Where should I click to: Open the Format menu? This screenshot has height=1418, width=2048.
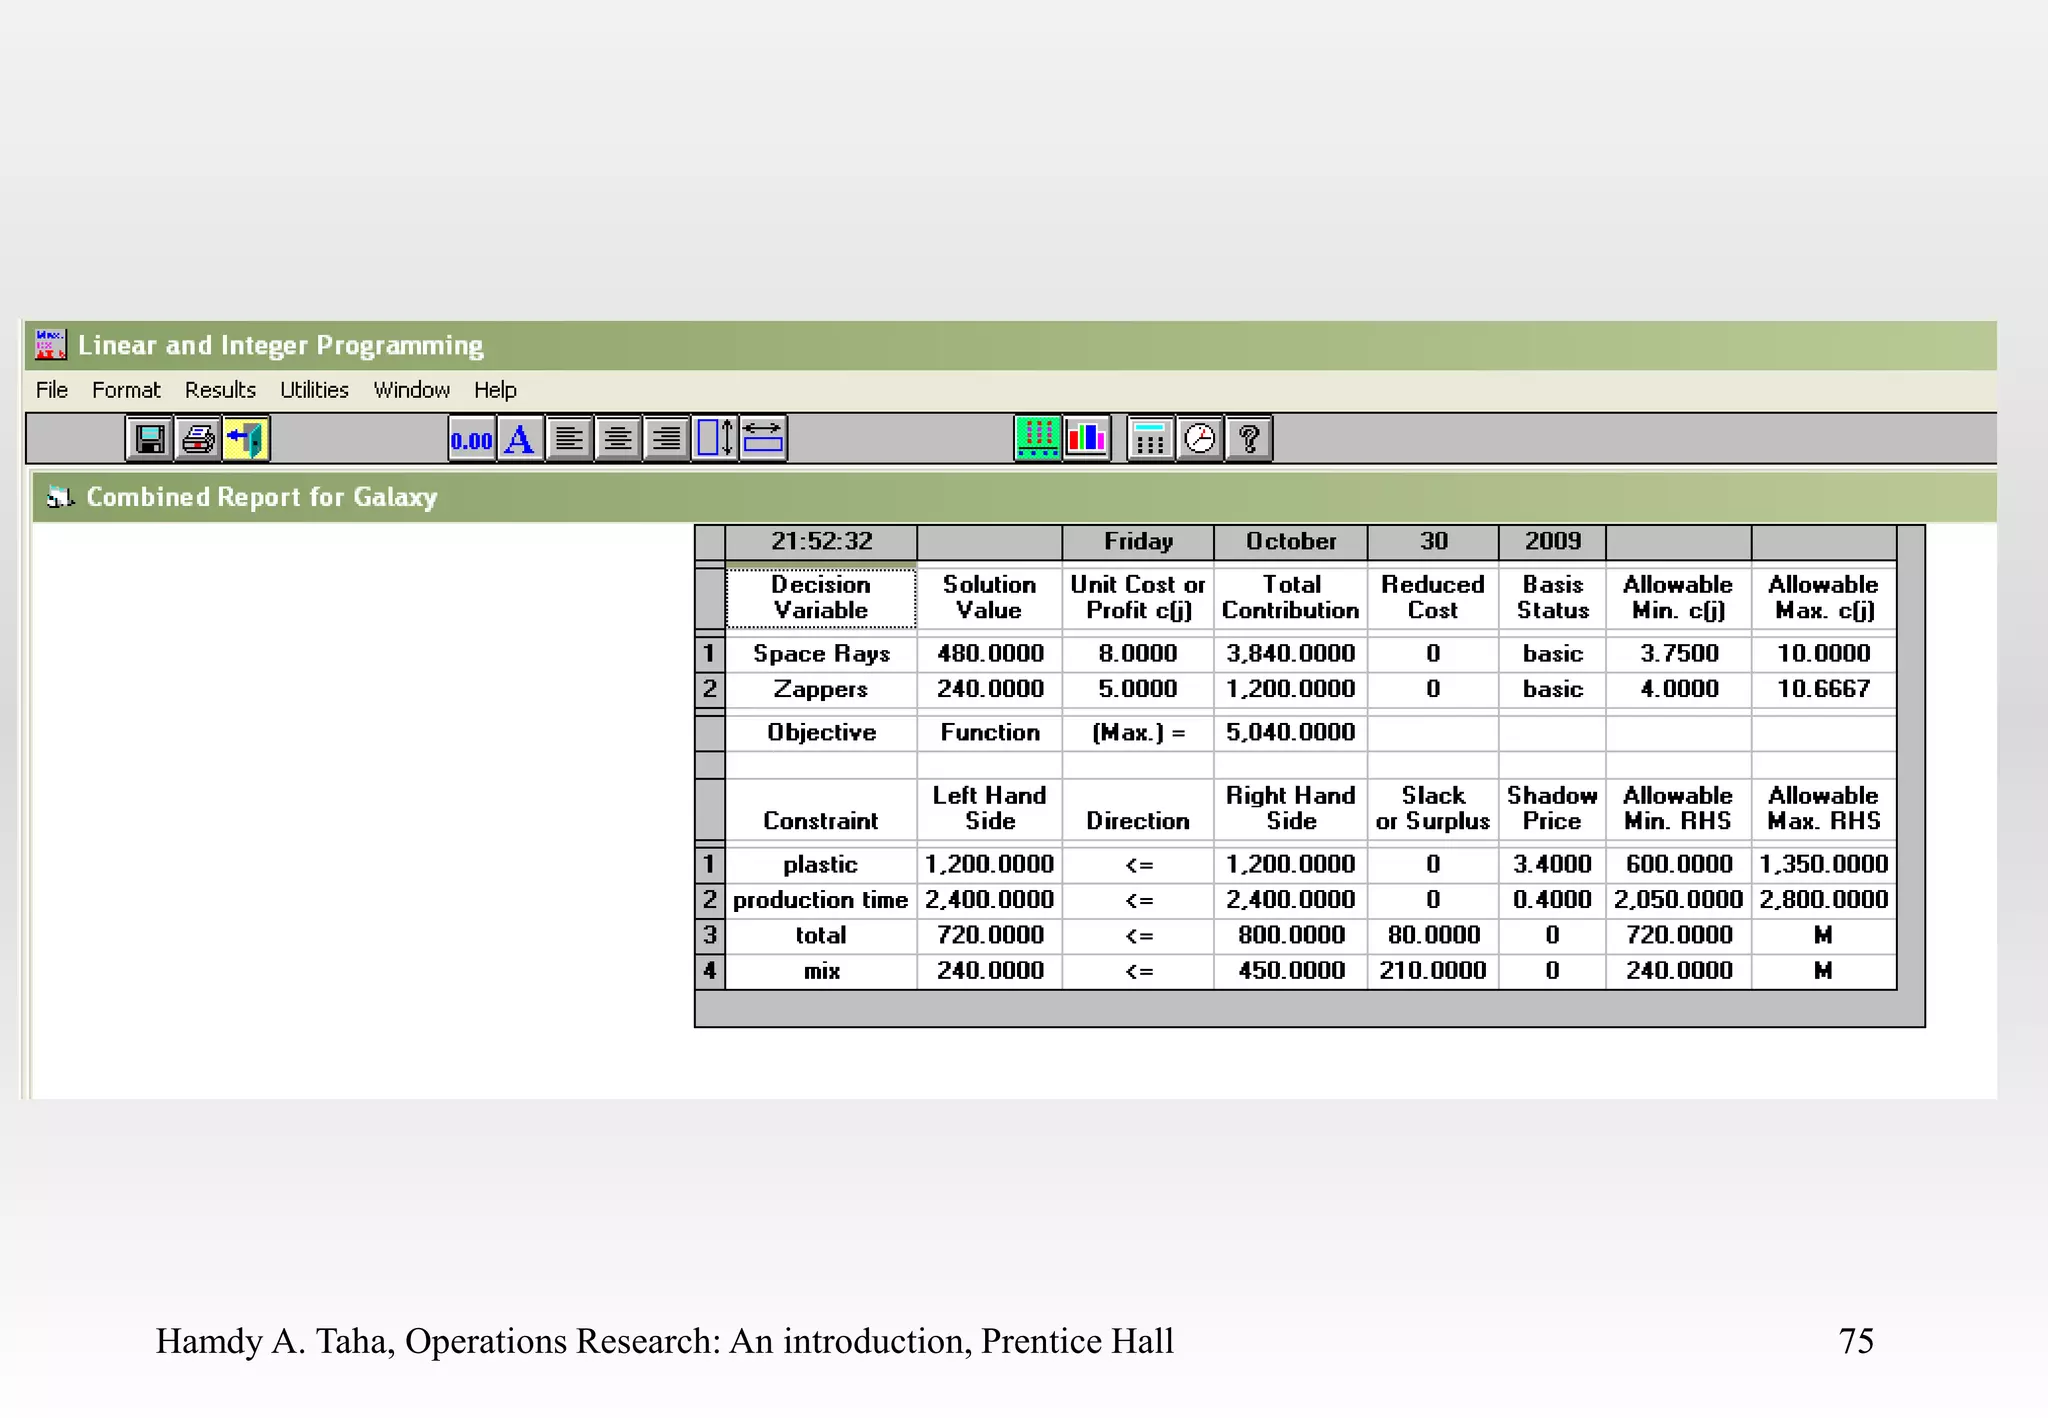point(126,390)
